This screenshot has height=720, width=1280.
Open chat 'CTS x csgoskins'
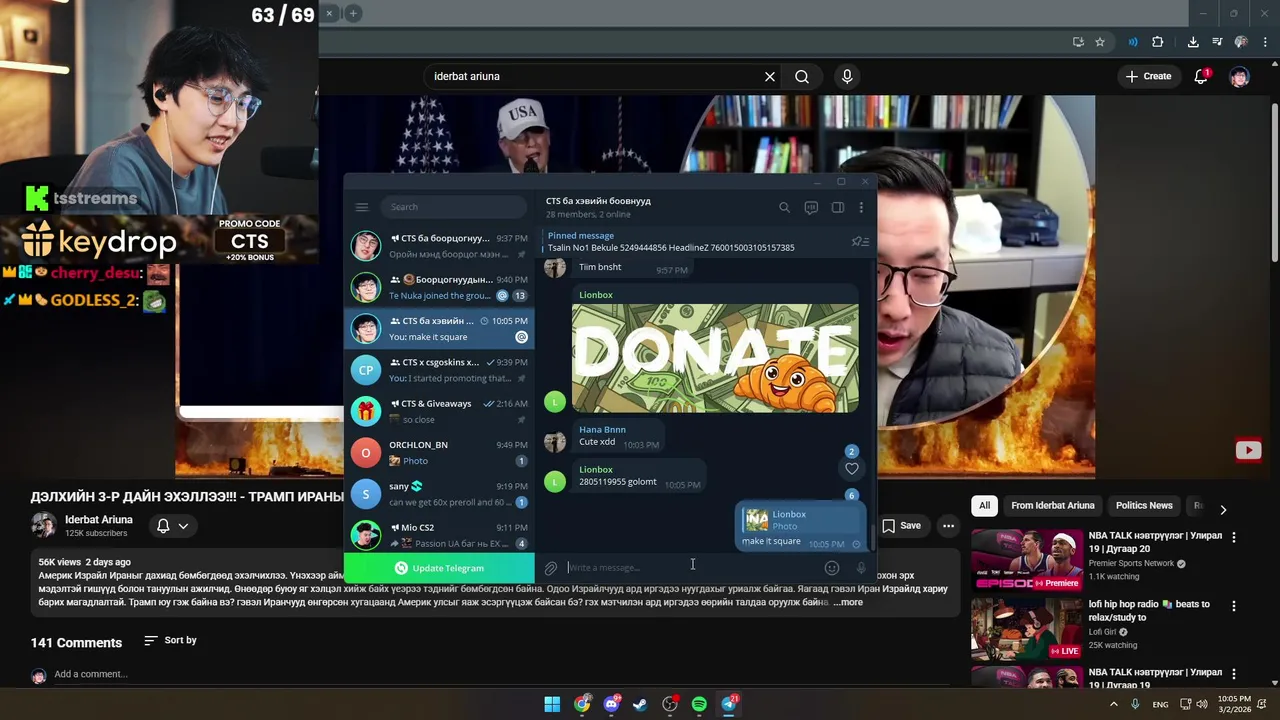point(439,370)
